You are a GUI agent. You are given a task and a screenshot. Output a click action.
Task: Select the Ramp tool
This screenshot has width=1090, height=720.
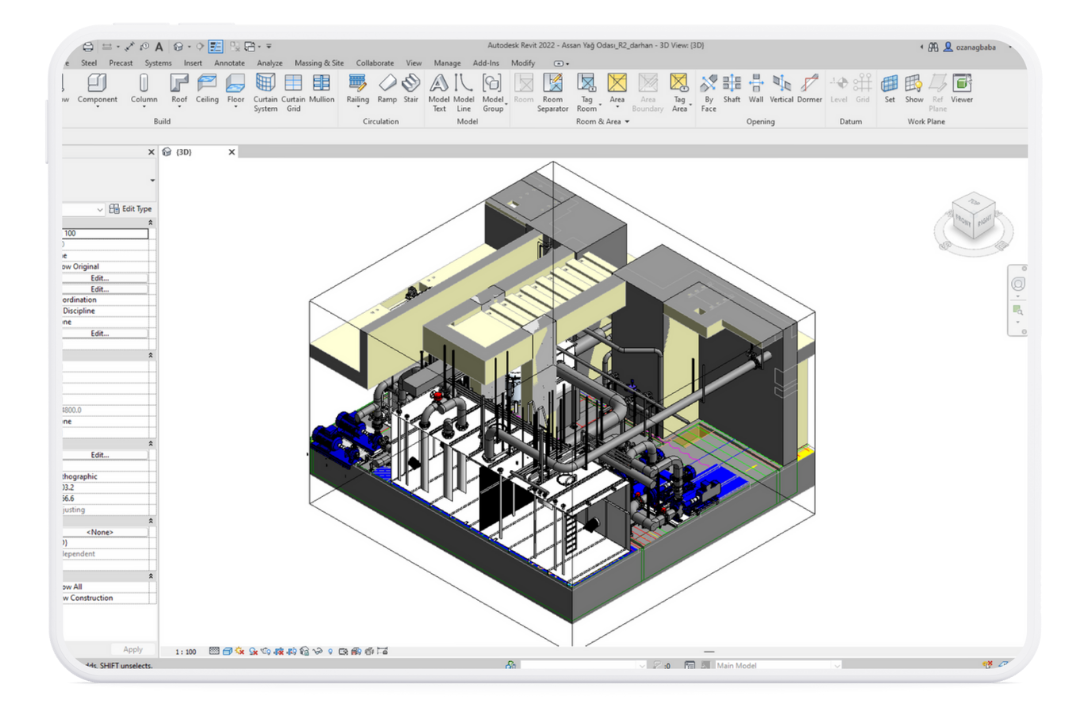point(387,88)
